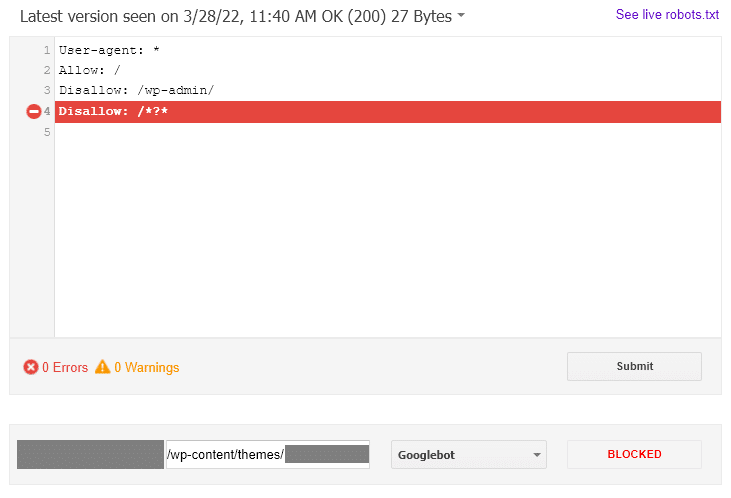Click the Allow: / line in editor
Viewport: 731px width, 498px height.
click(x=90, y=70)
